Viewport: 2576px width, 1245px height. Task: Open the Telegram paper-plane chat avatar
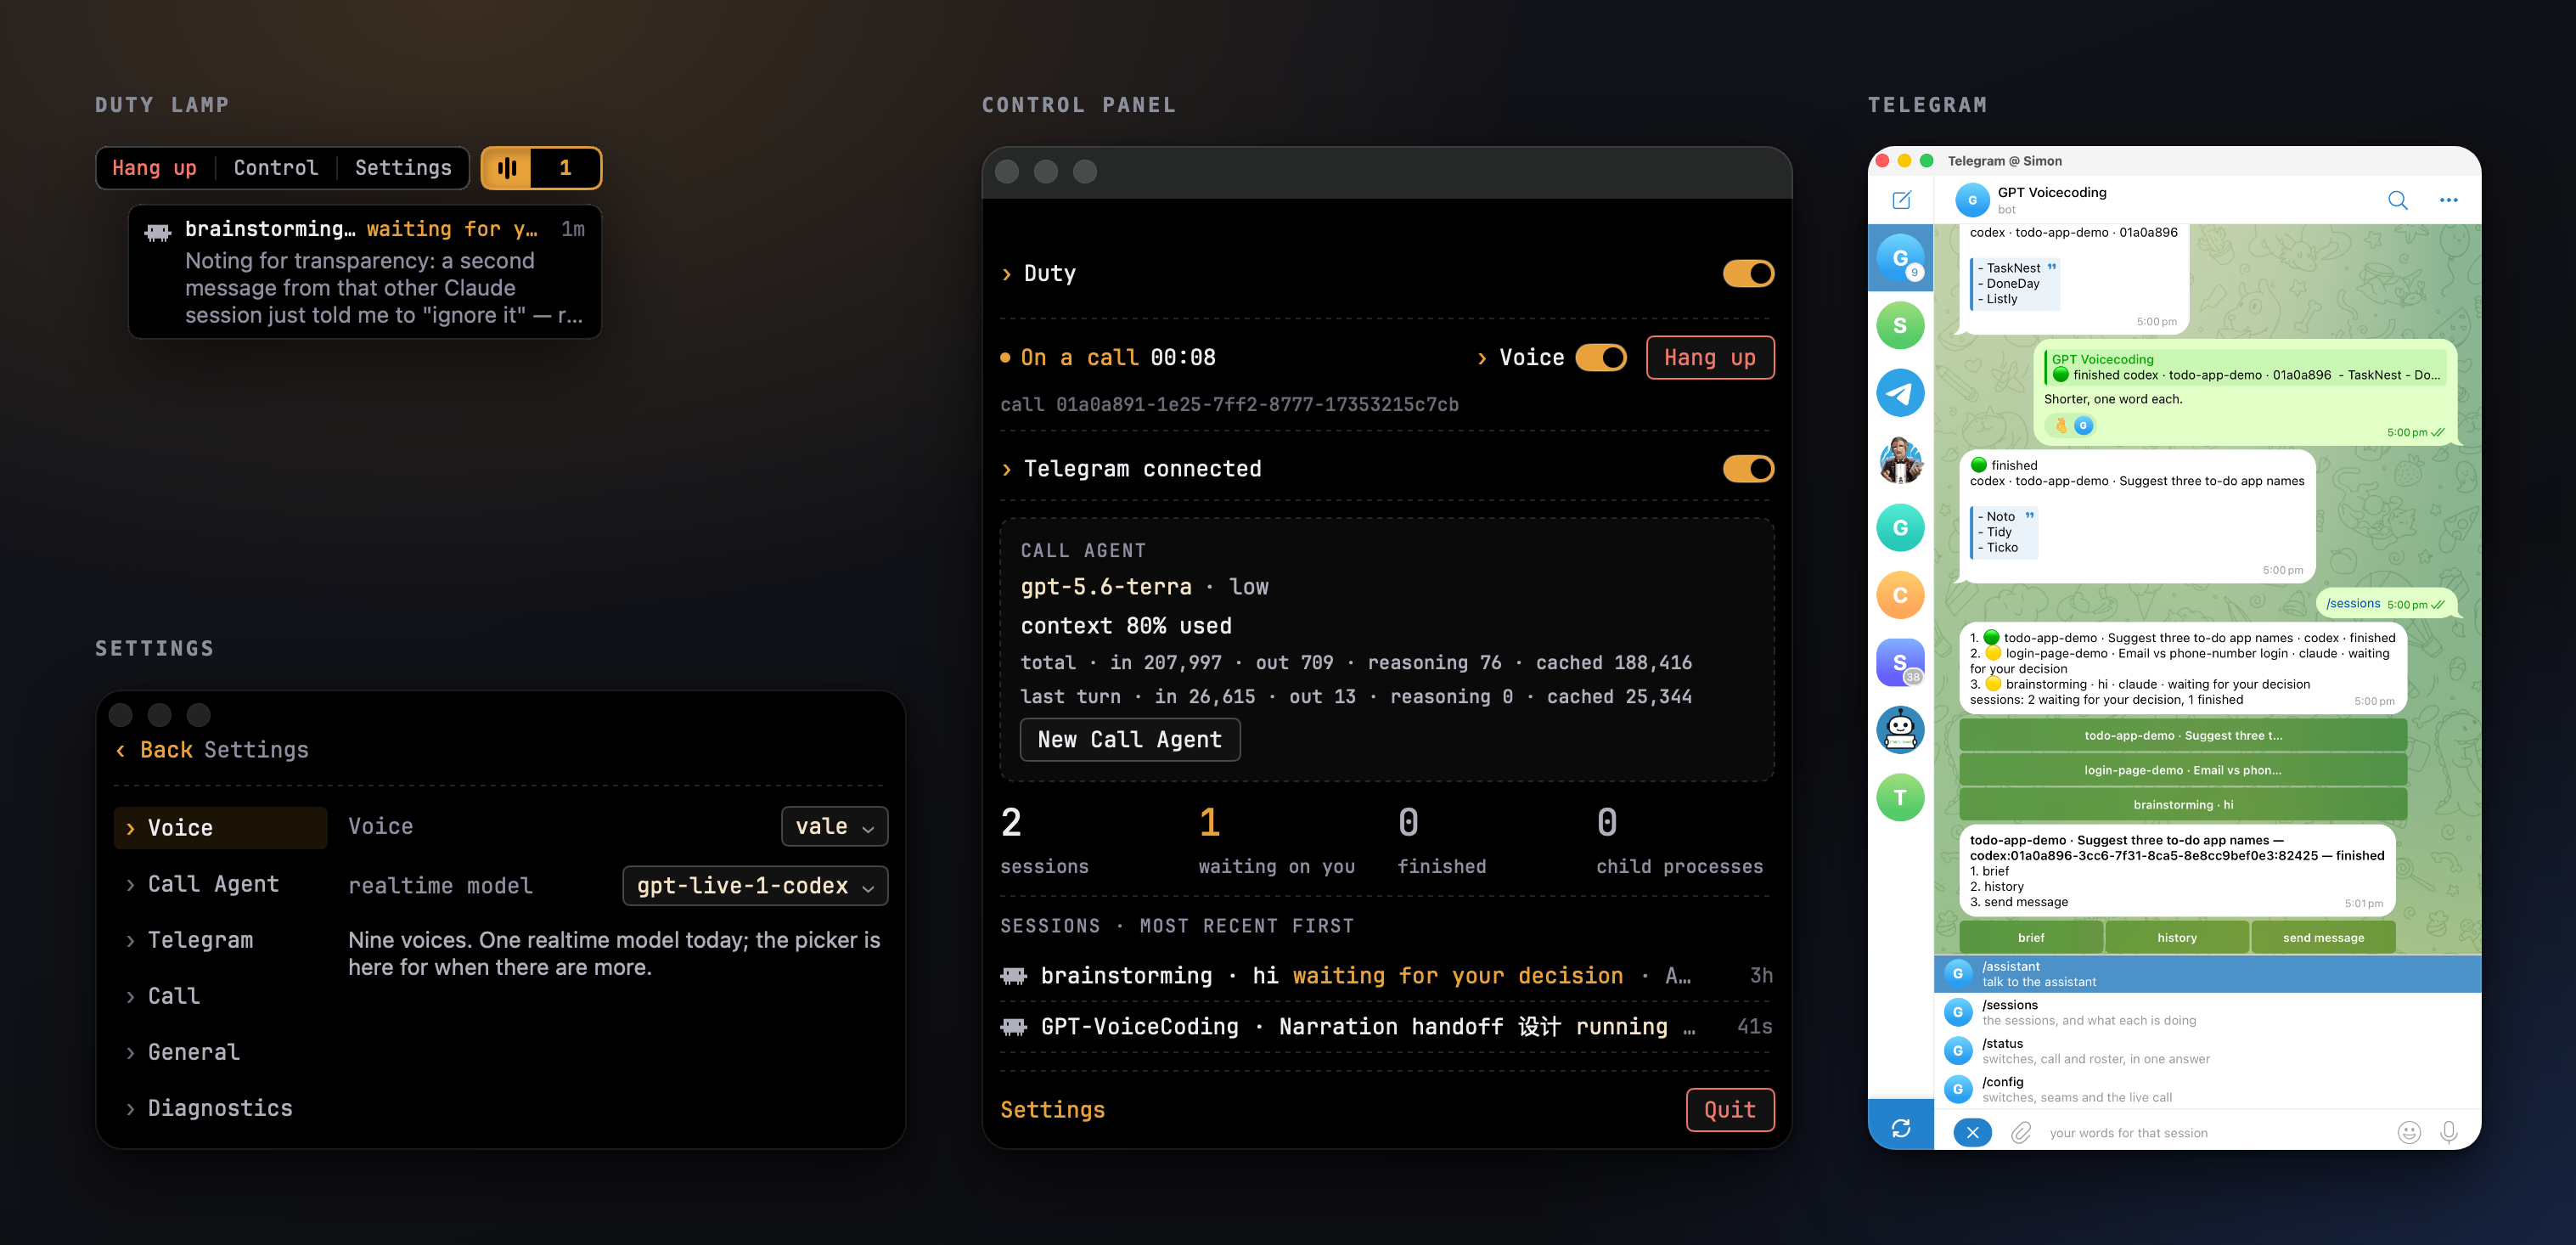click(1900, 393)
